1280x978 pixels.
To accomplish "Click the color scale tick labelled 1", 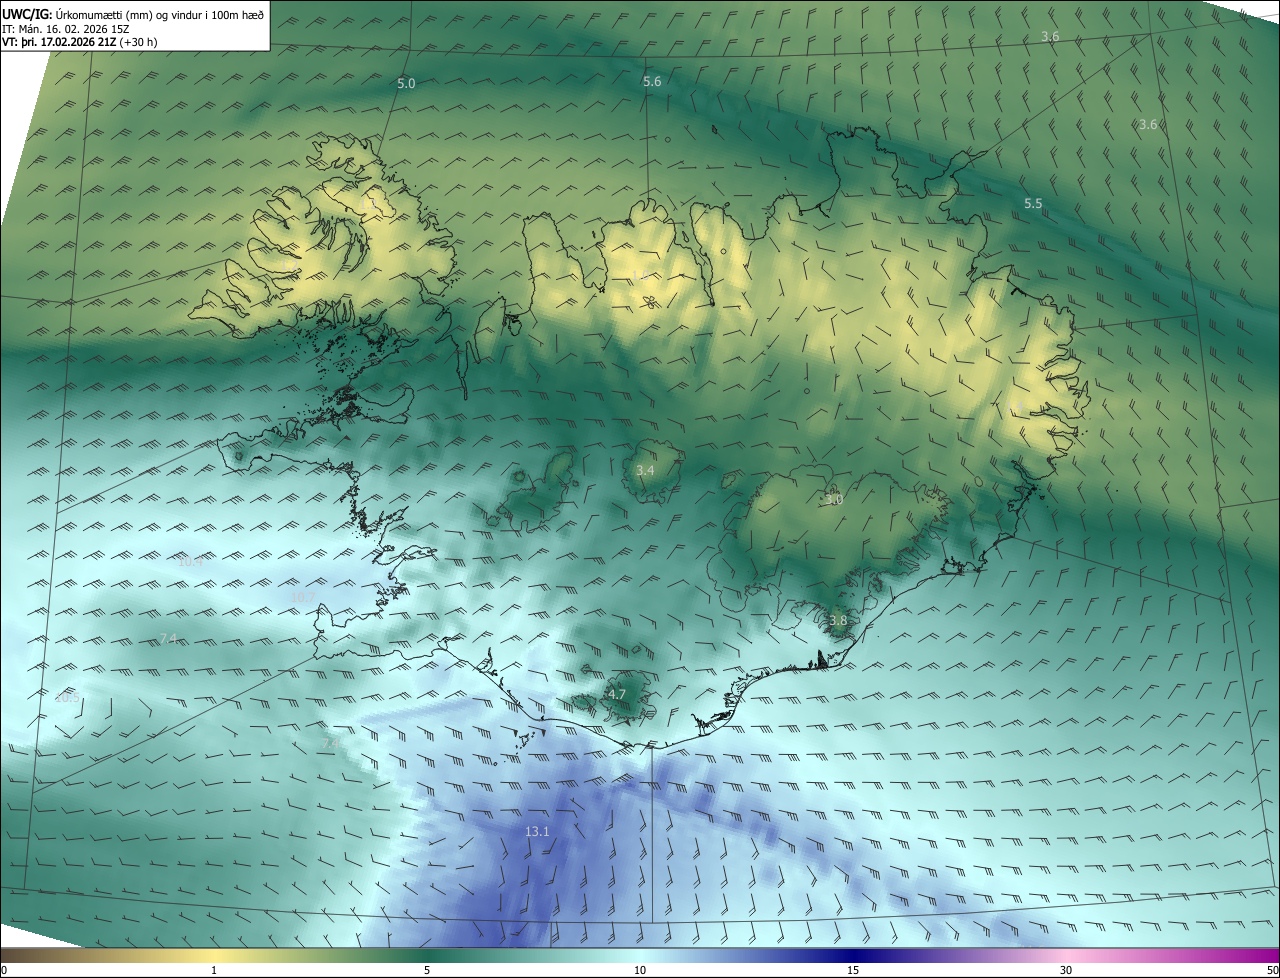I will [x=214, y=970].
